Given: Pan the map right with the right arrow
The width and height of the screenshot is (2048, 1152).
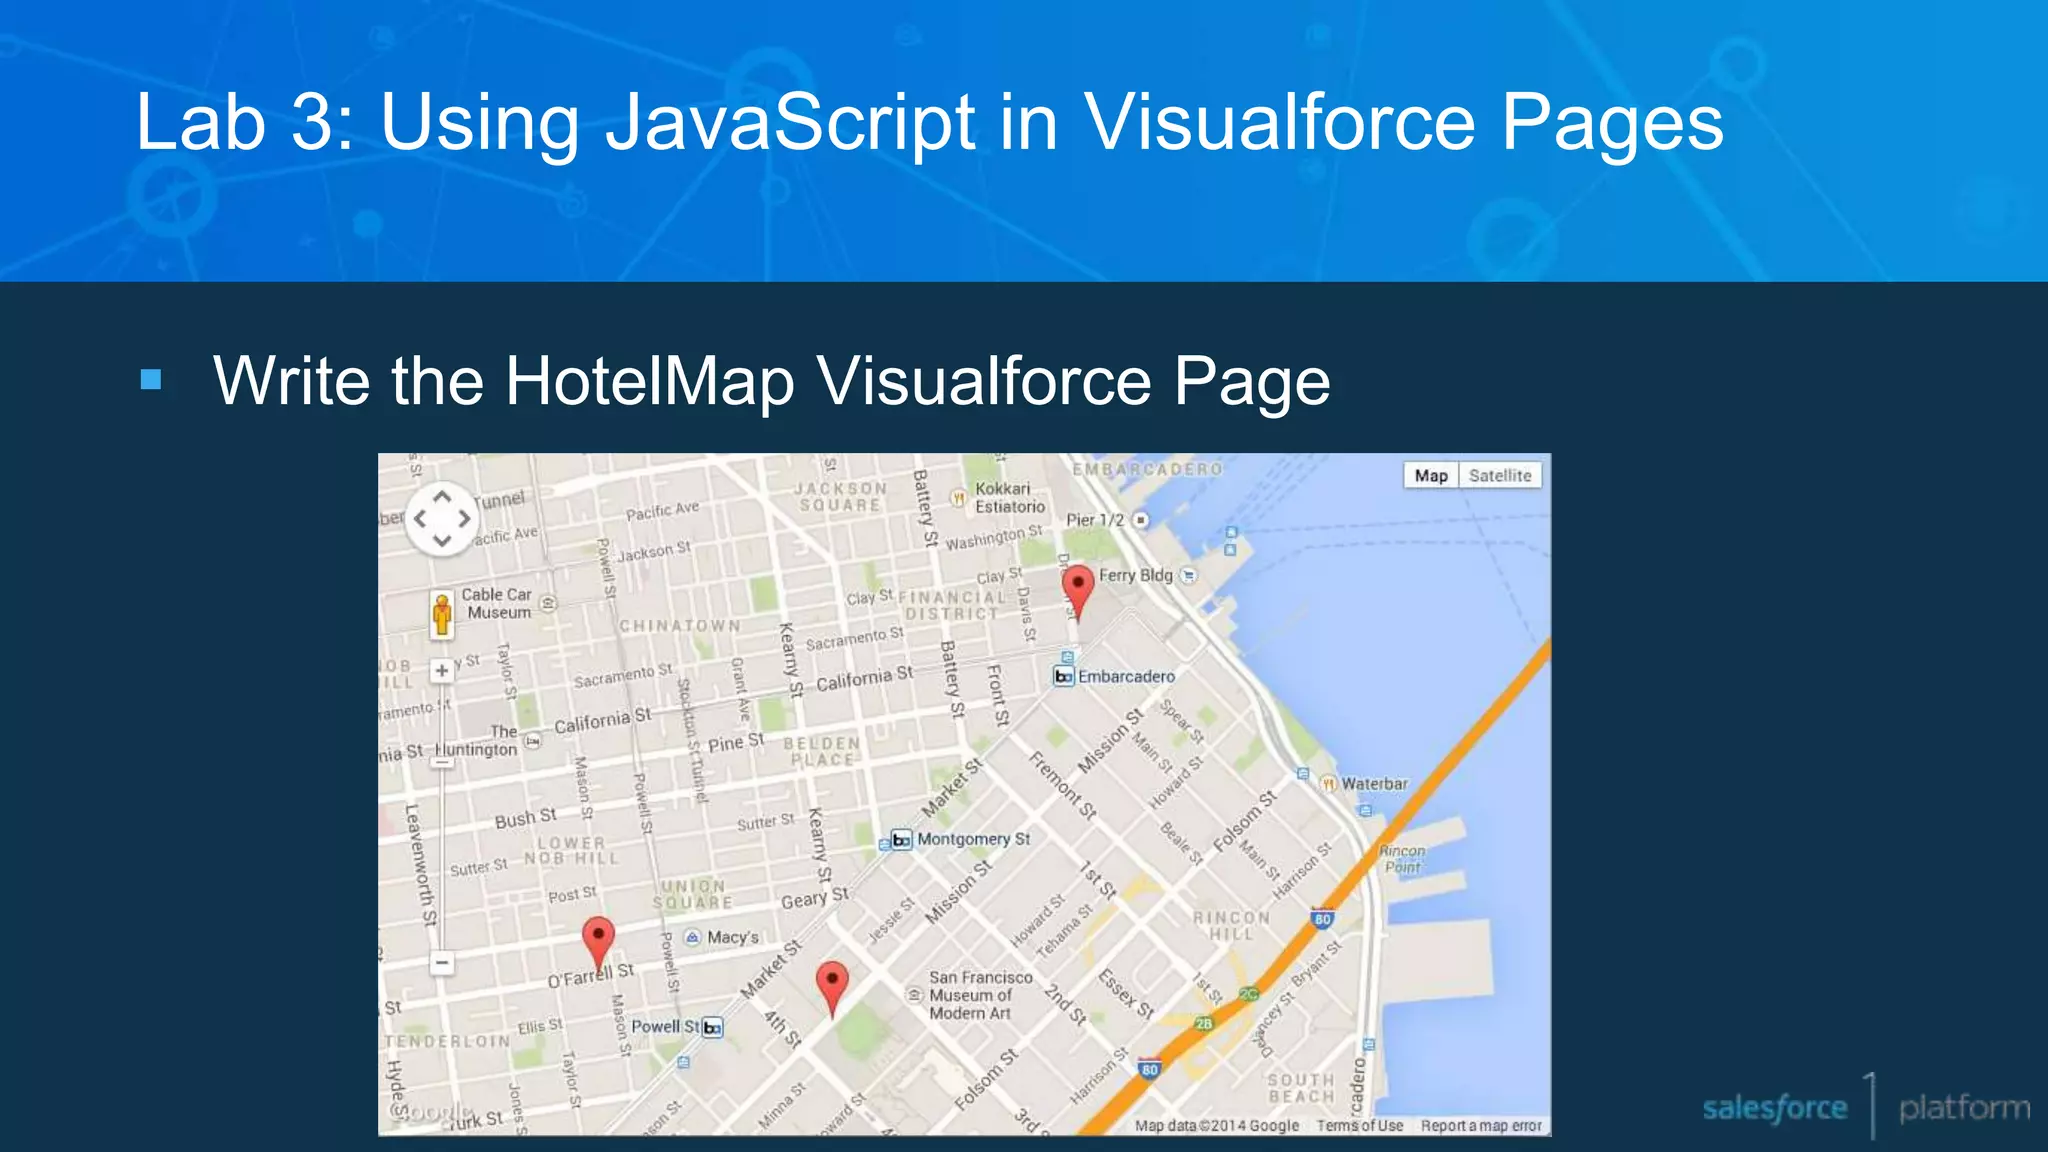Looking at the screenshot, I should tap(465, 519).
